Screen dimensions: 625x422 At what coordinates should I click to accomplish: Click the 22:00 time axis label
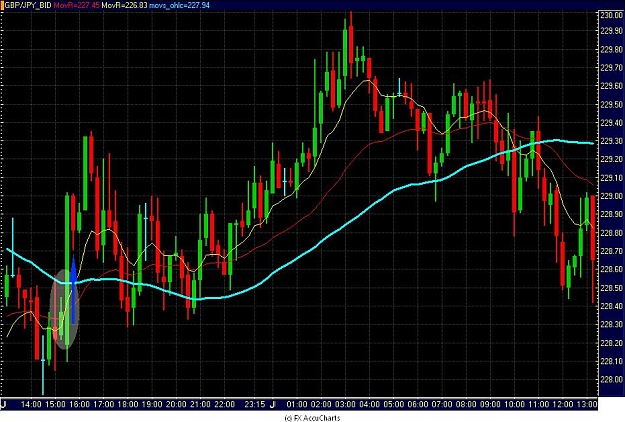click(x=225, y=404)
